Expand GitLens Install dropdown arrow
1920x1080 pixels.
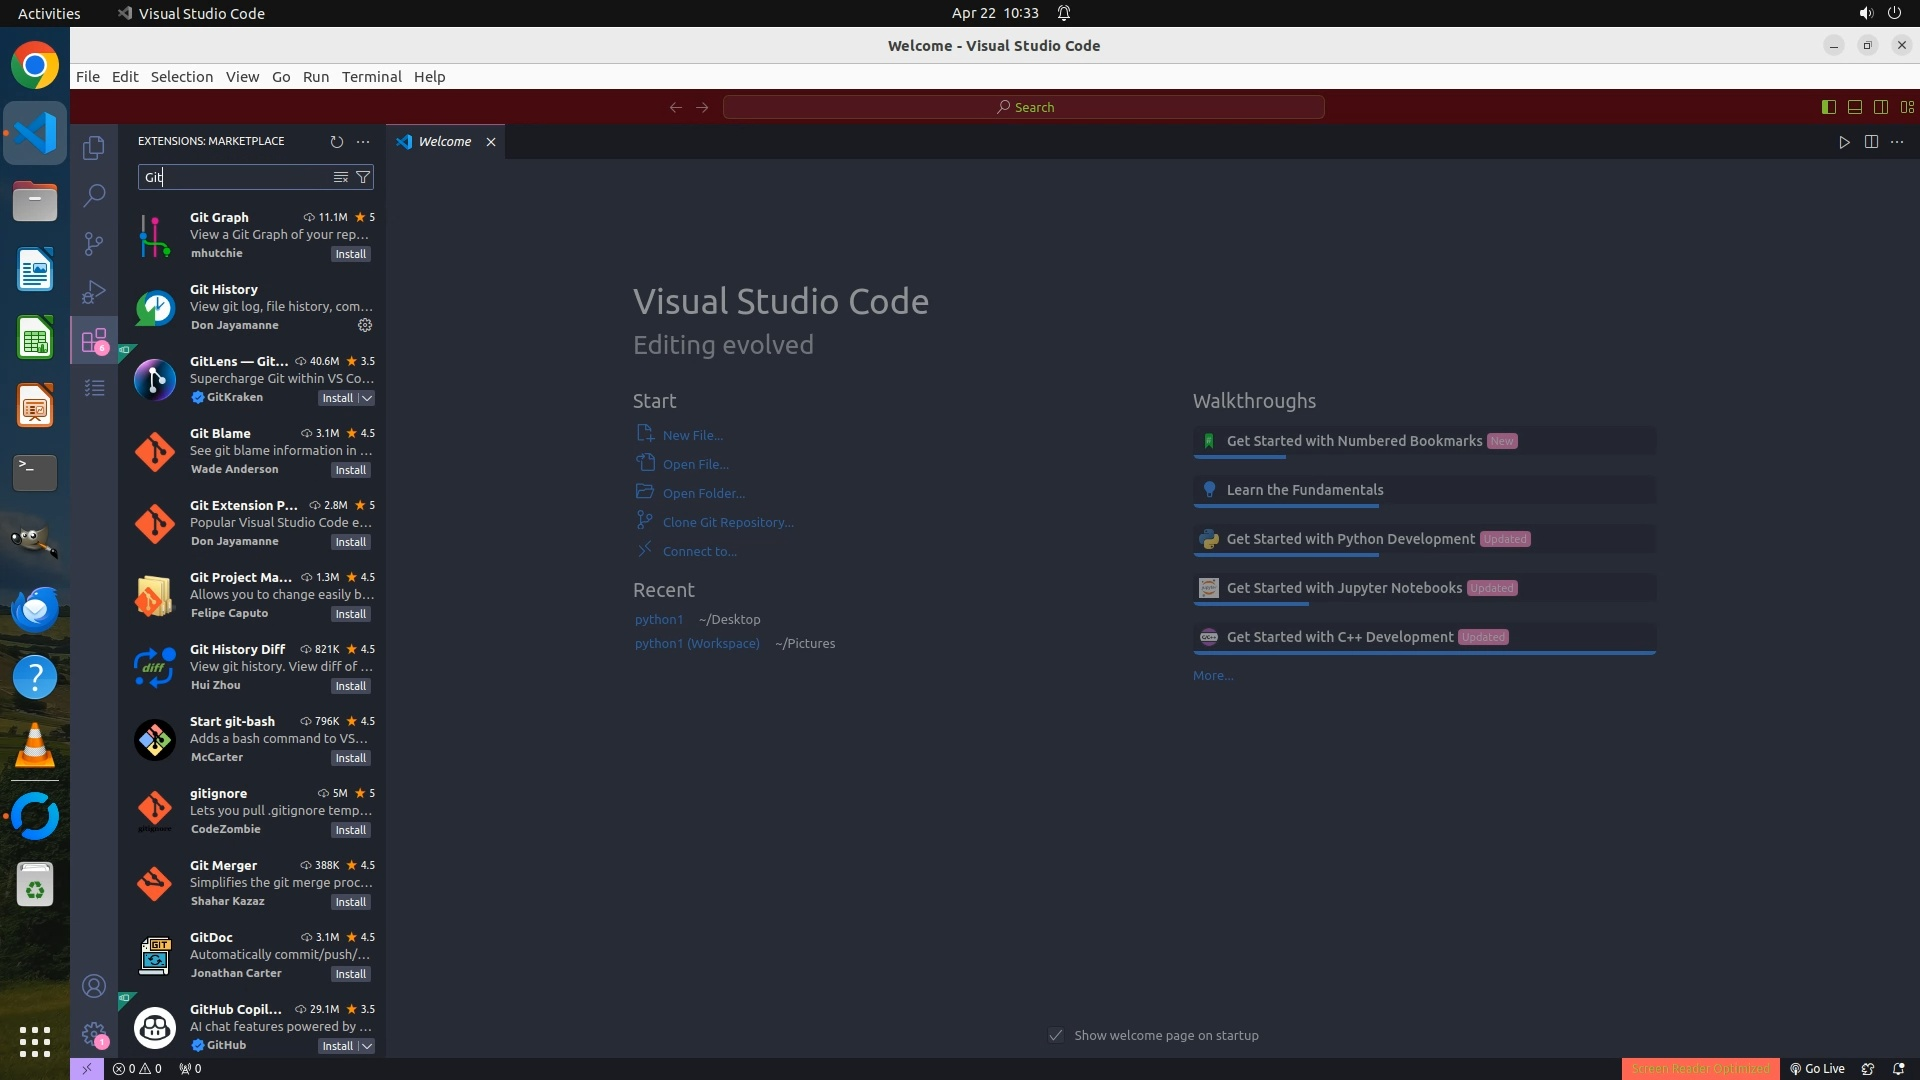[x=367, y=398]
